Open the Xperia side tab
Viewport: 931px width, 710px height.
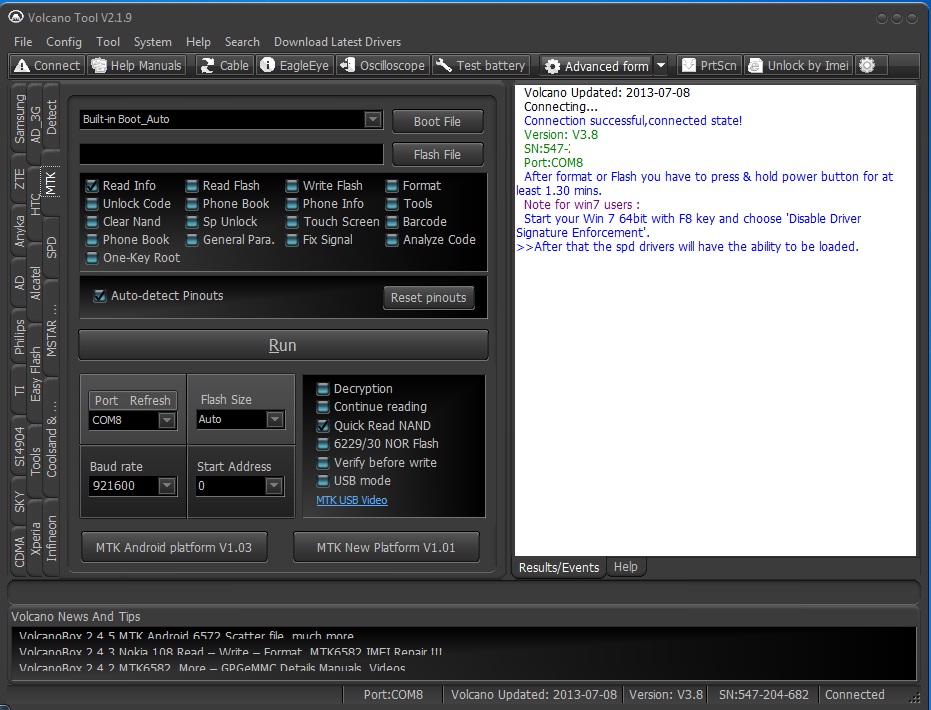36,539
